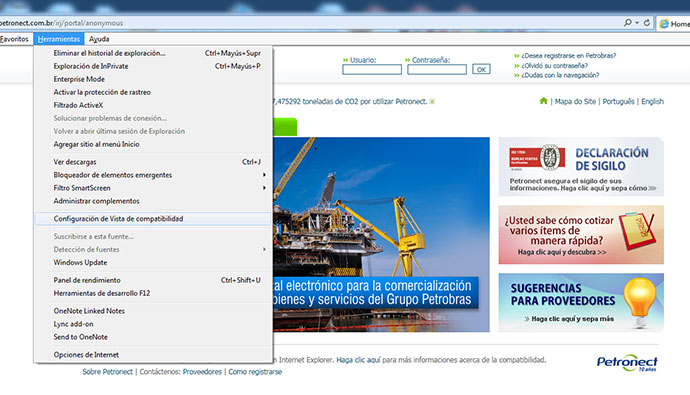Image resolution: width=690 pixels, height=395 pixels.
Task: Click the green tab above the banner
Action: pyautogui.click(x=285, y=127)
